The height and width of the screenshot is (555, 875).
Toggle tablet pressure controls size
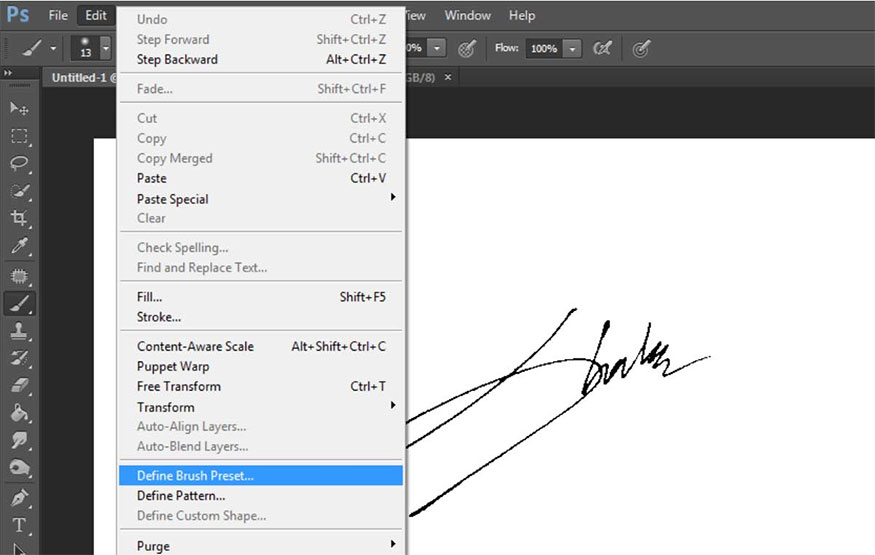(641, 49)
